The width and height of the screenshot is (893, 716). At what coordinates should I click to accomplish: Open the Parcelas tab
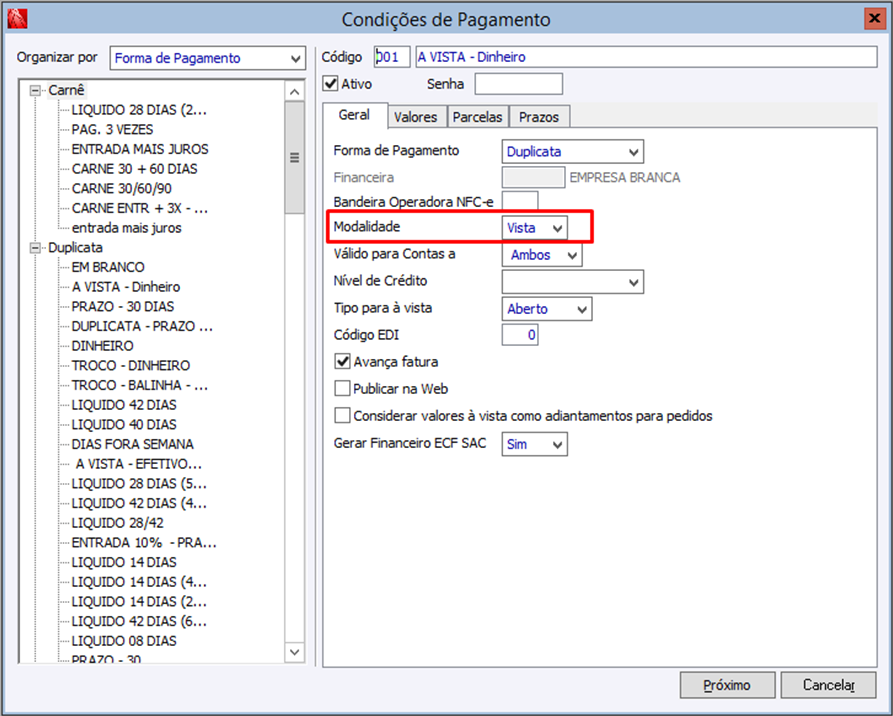[477, 117]
